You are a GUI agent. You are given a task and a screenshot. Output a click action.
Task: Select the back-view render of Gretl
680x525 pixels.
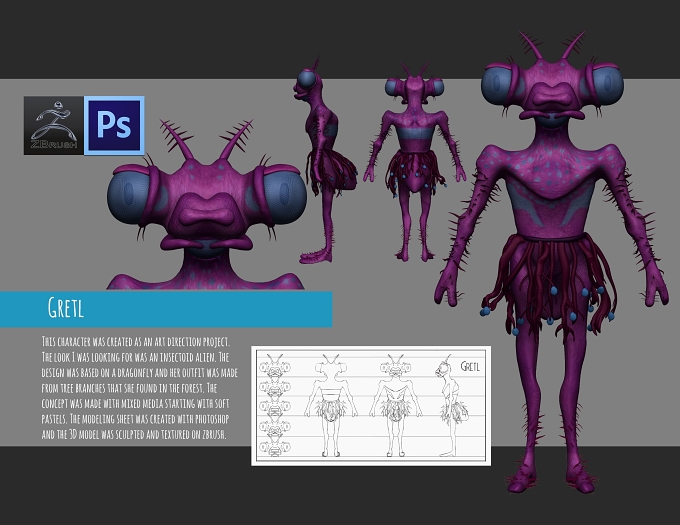coord(414,163)
